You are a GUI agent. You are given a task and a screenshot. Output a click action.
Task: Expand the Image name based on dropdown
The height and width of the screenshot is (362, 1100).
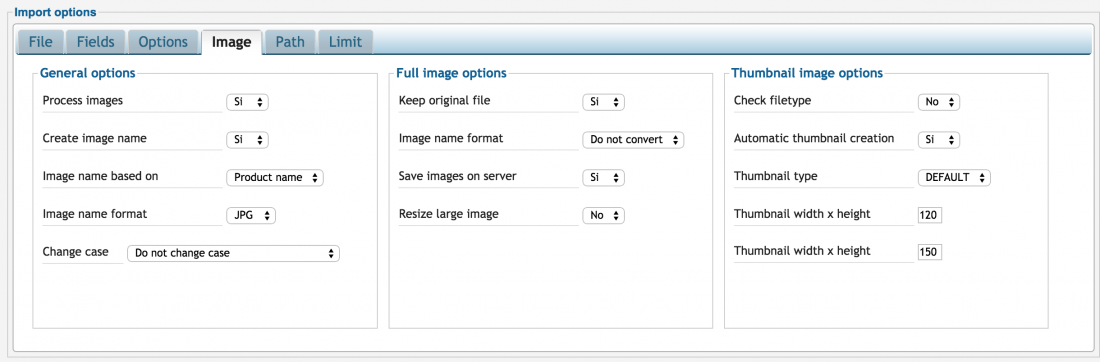pyautogui.click(x=275, y=178)
